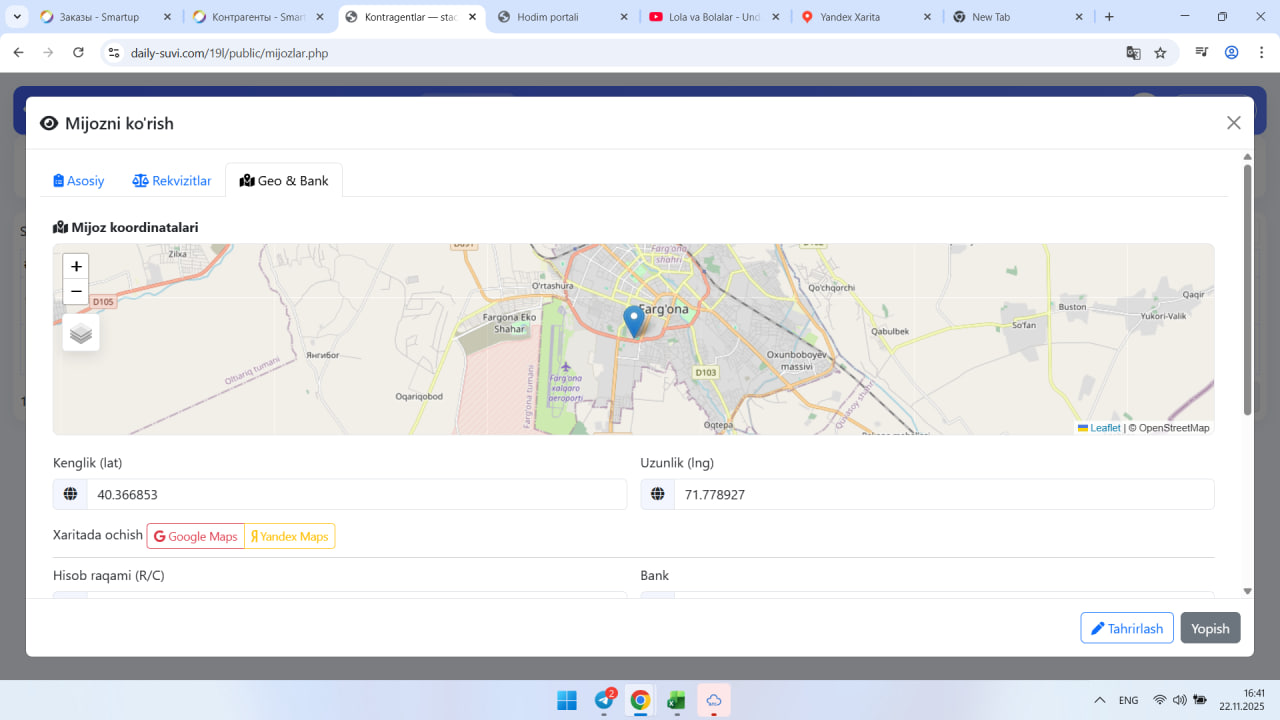Viewport: 1280px width, 720px height.
Task: Bookmark this page with star icon
Action: 1160,53
